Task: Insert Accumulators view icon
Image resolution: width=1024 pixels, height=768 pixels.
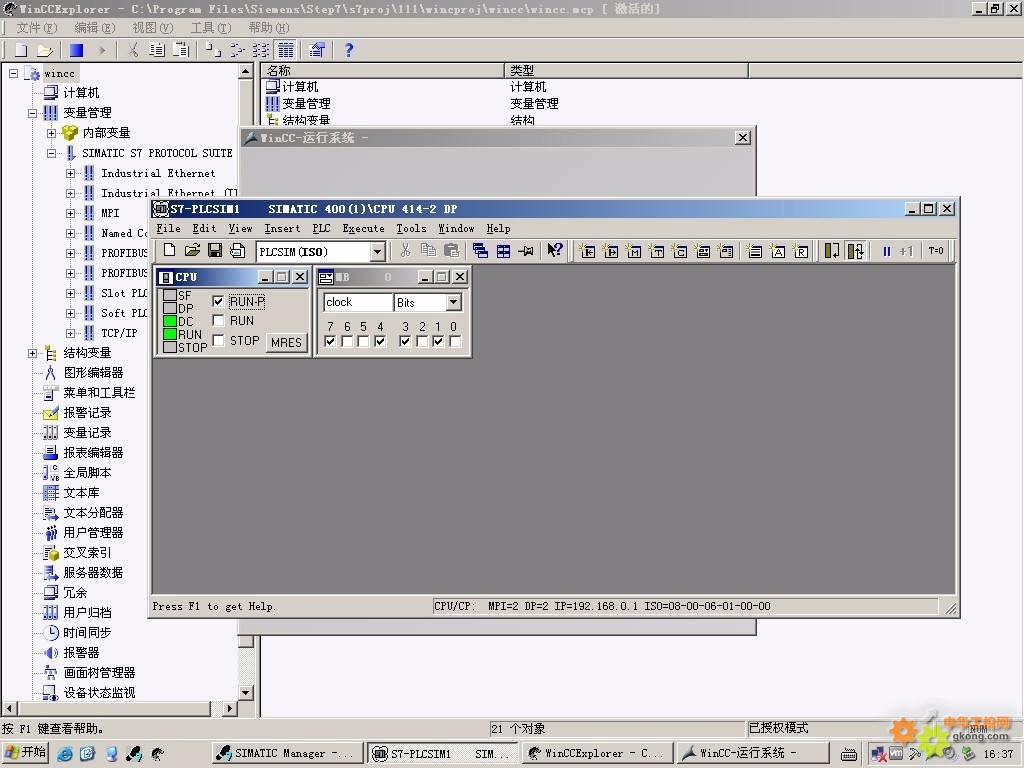Action: click(x=778, y=251)
